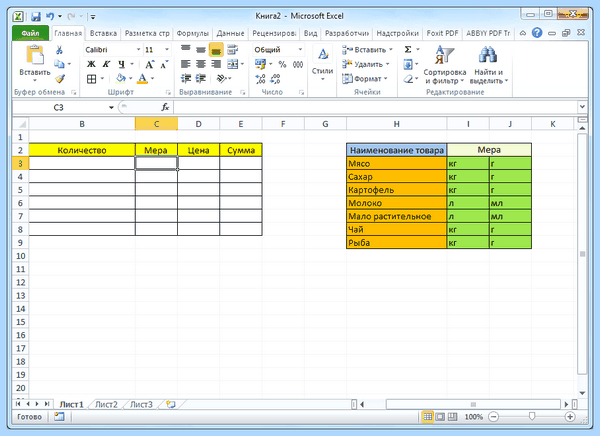Screen dimensions: 600x436
Task: Toggle Italic (К) formatting
Action: [106, 64]
